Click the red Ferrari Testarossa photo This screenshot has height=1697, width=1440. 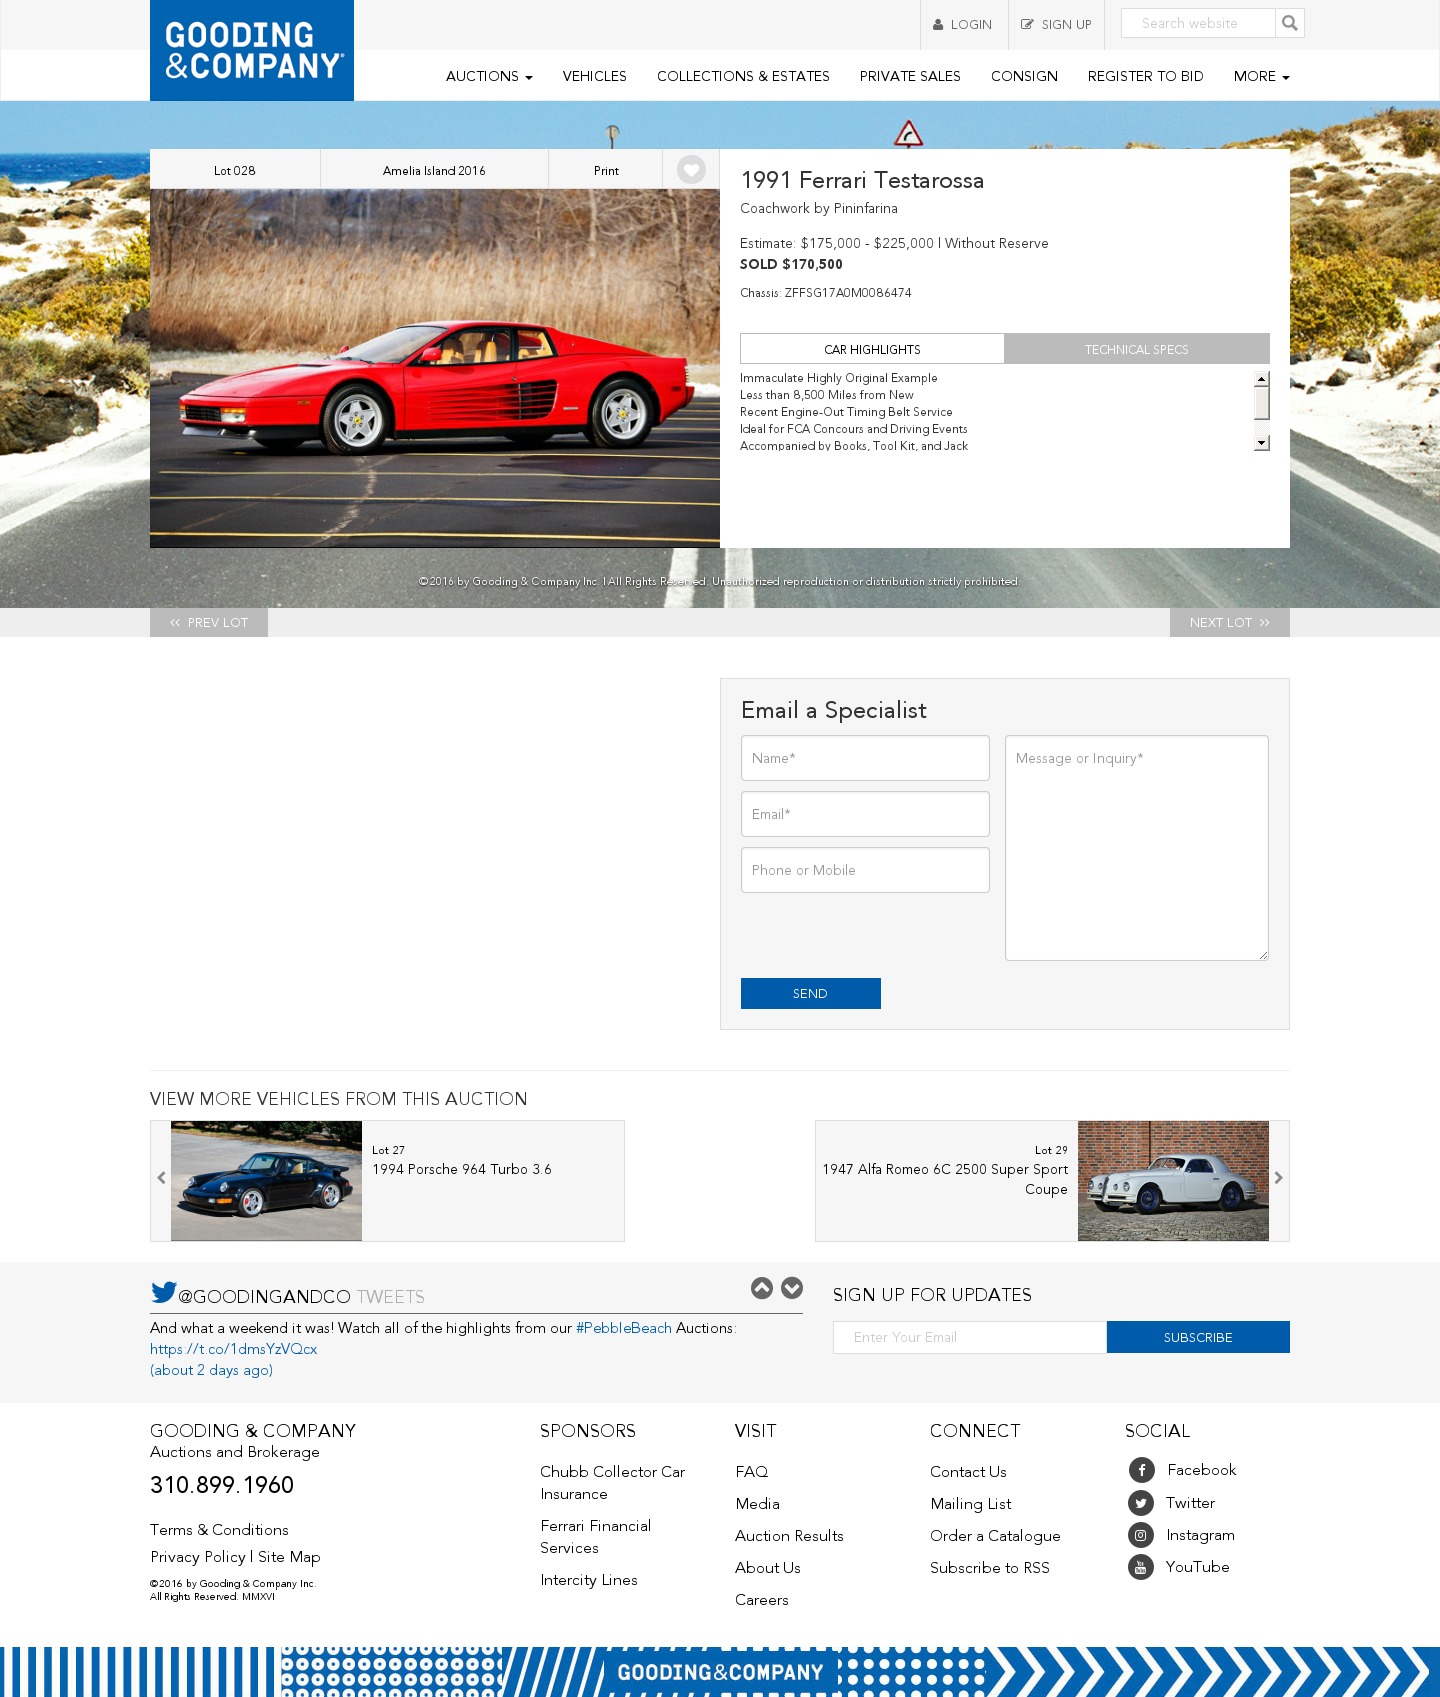(x=435, y=368)
